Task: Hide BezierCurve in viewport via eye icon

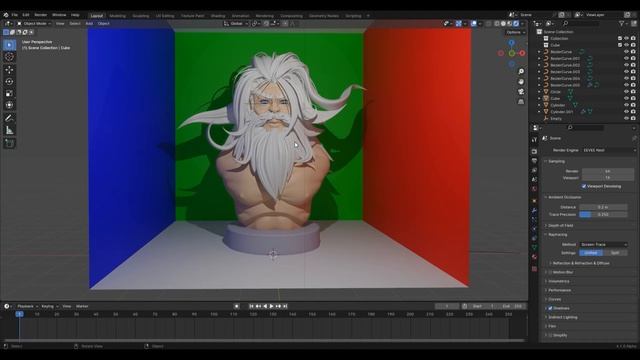Action: 627,52
